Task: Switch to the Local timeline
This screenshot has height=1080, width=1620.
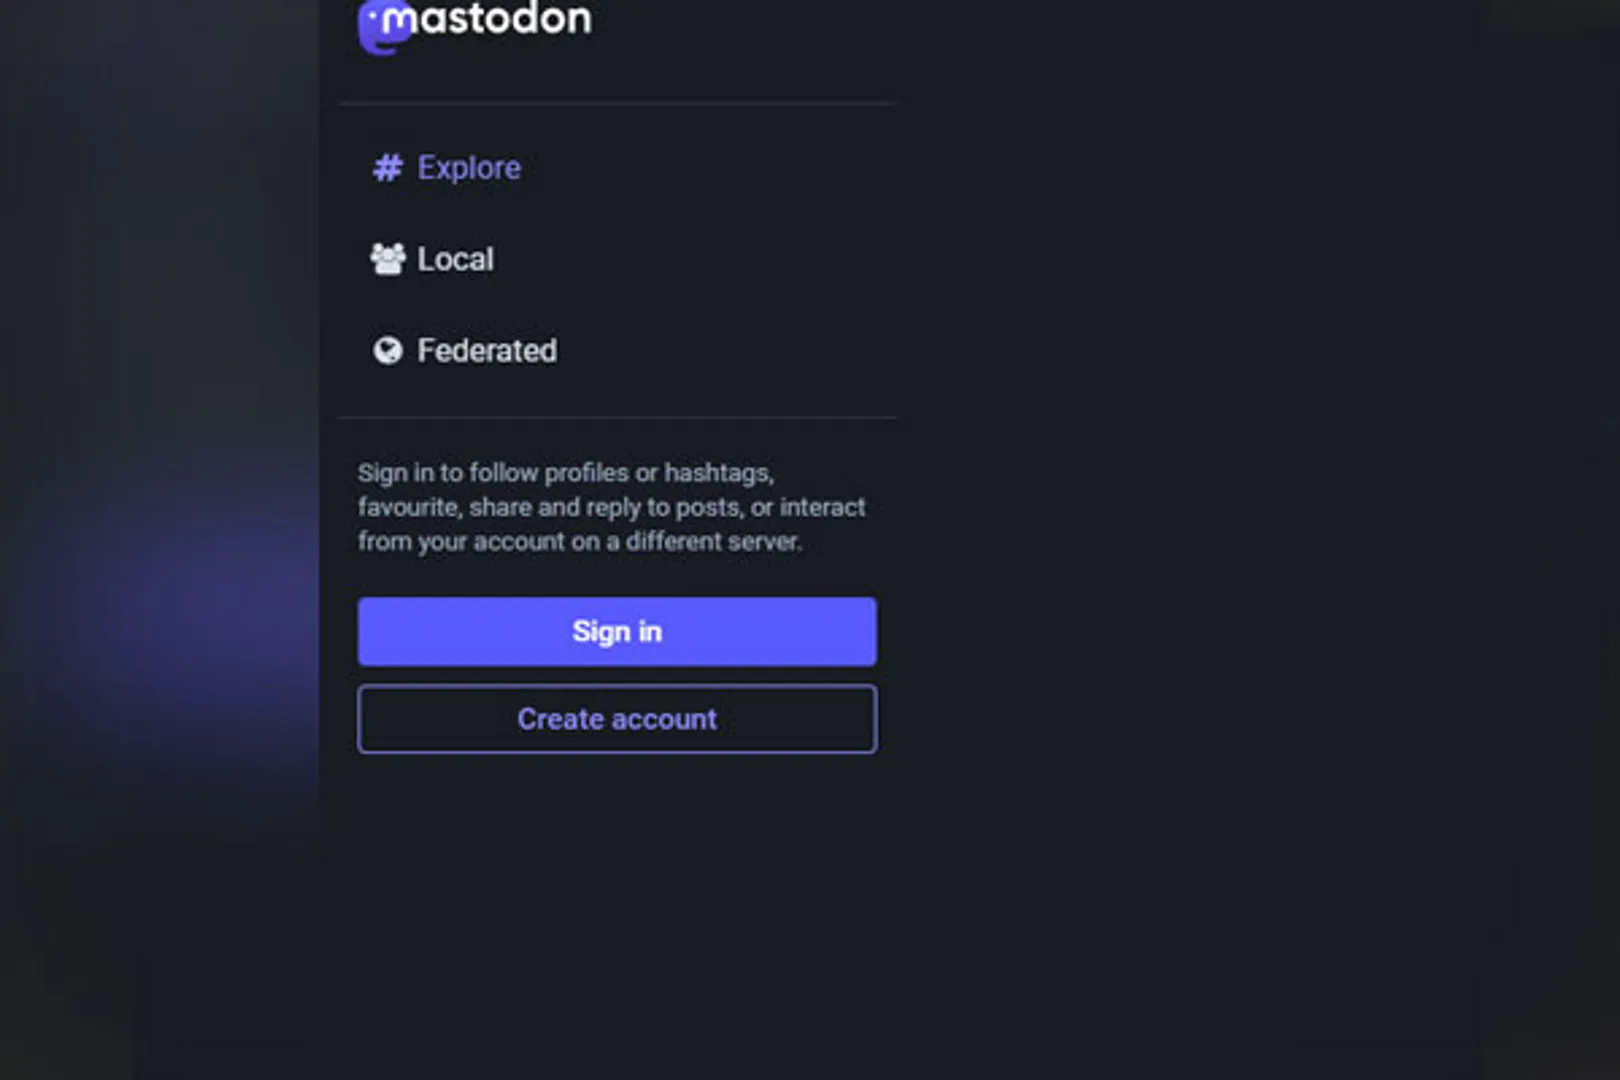Action: 455,259
